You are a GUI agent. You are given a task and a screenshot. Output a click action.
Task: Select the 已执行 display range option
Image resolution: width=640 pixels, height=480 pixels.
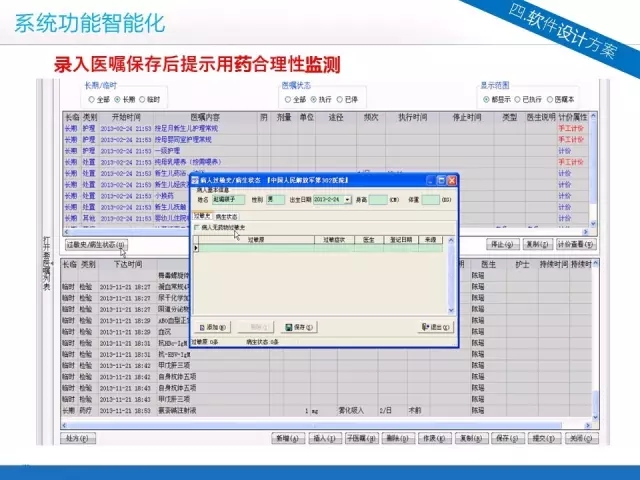tap(517, 99)
